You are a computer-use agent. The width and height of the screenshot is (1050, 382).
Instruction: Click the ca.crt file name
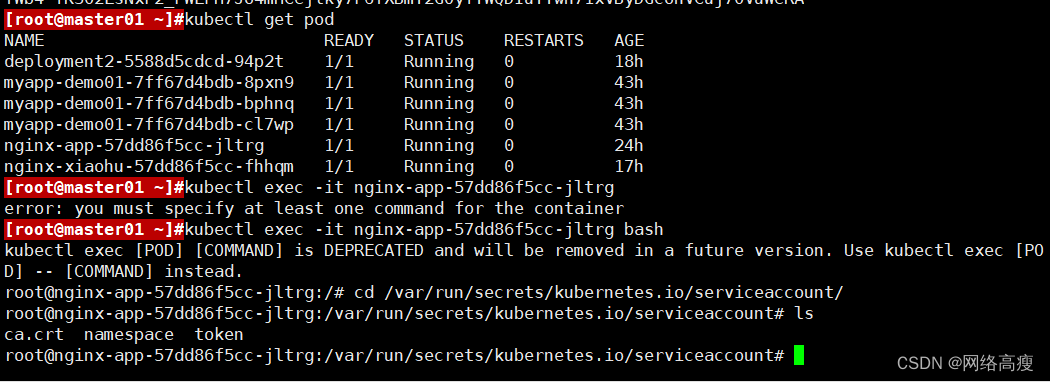click(33, 334)
